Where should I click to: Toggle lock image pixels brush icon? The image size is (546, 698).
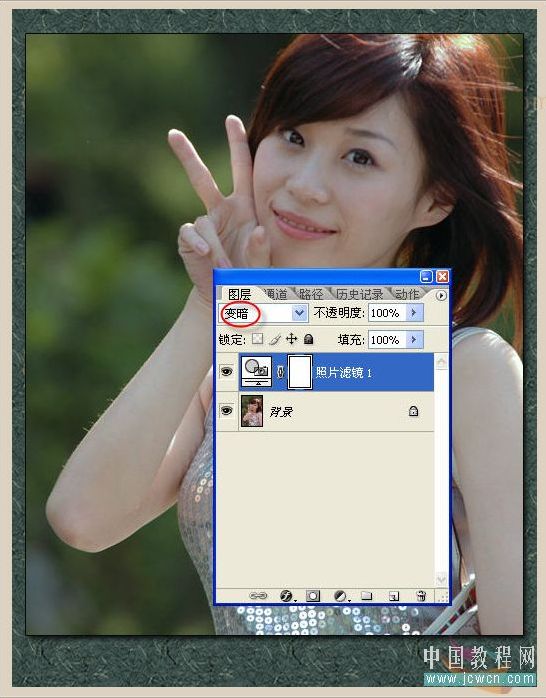point(275,340)
